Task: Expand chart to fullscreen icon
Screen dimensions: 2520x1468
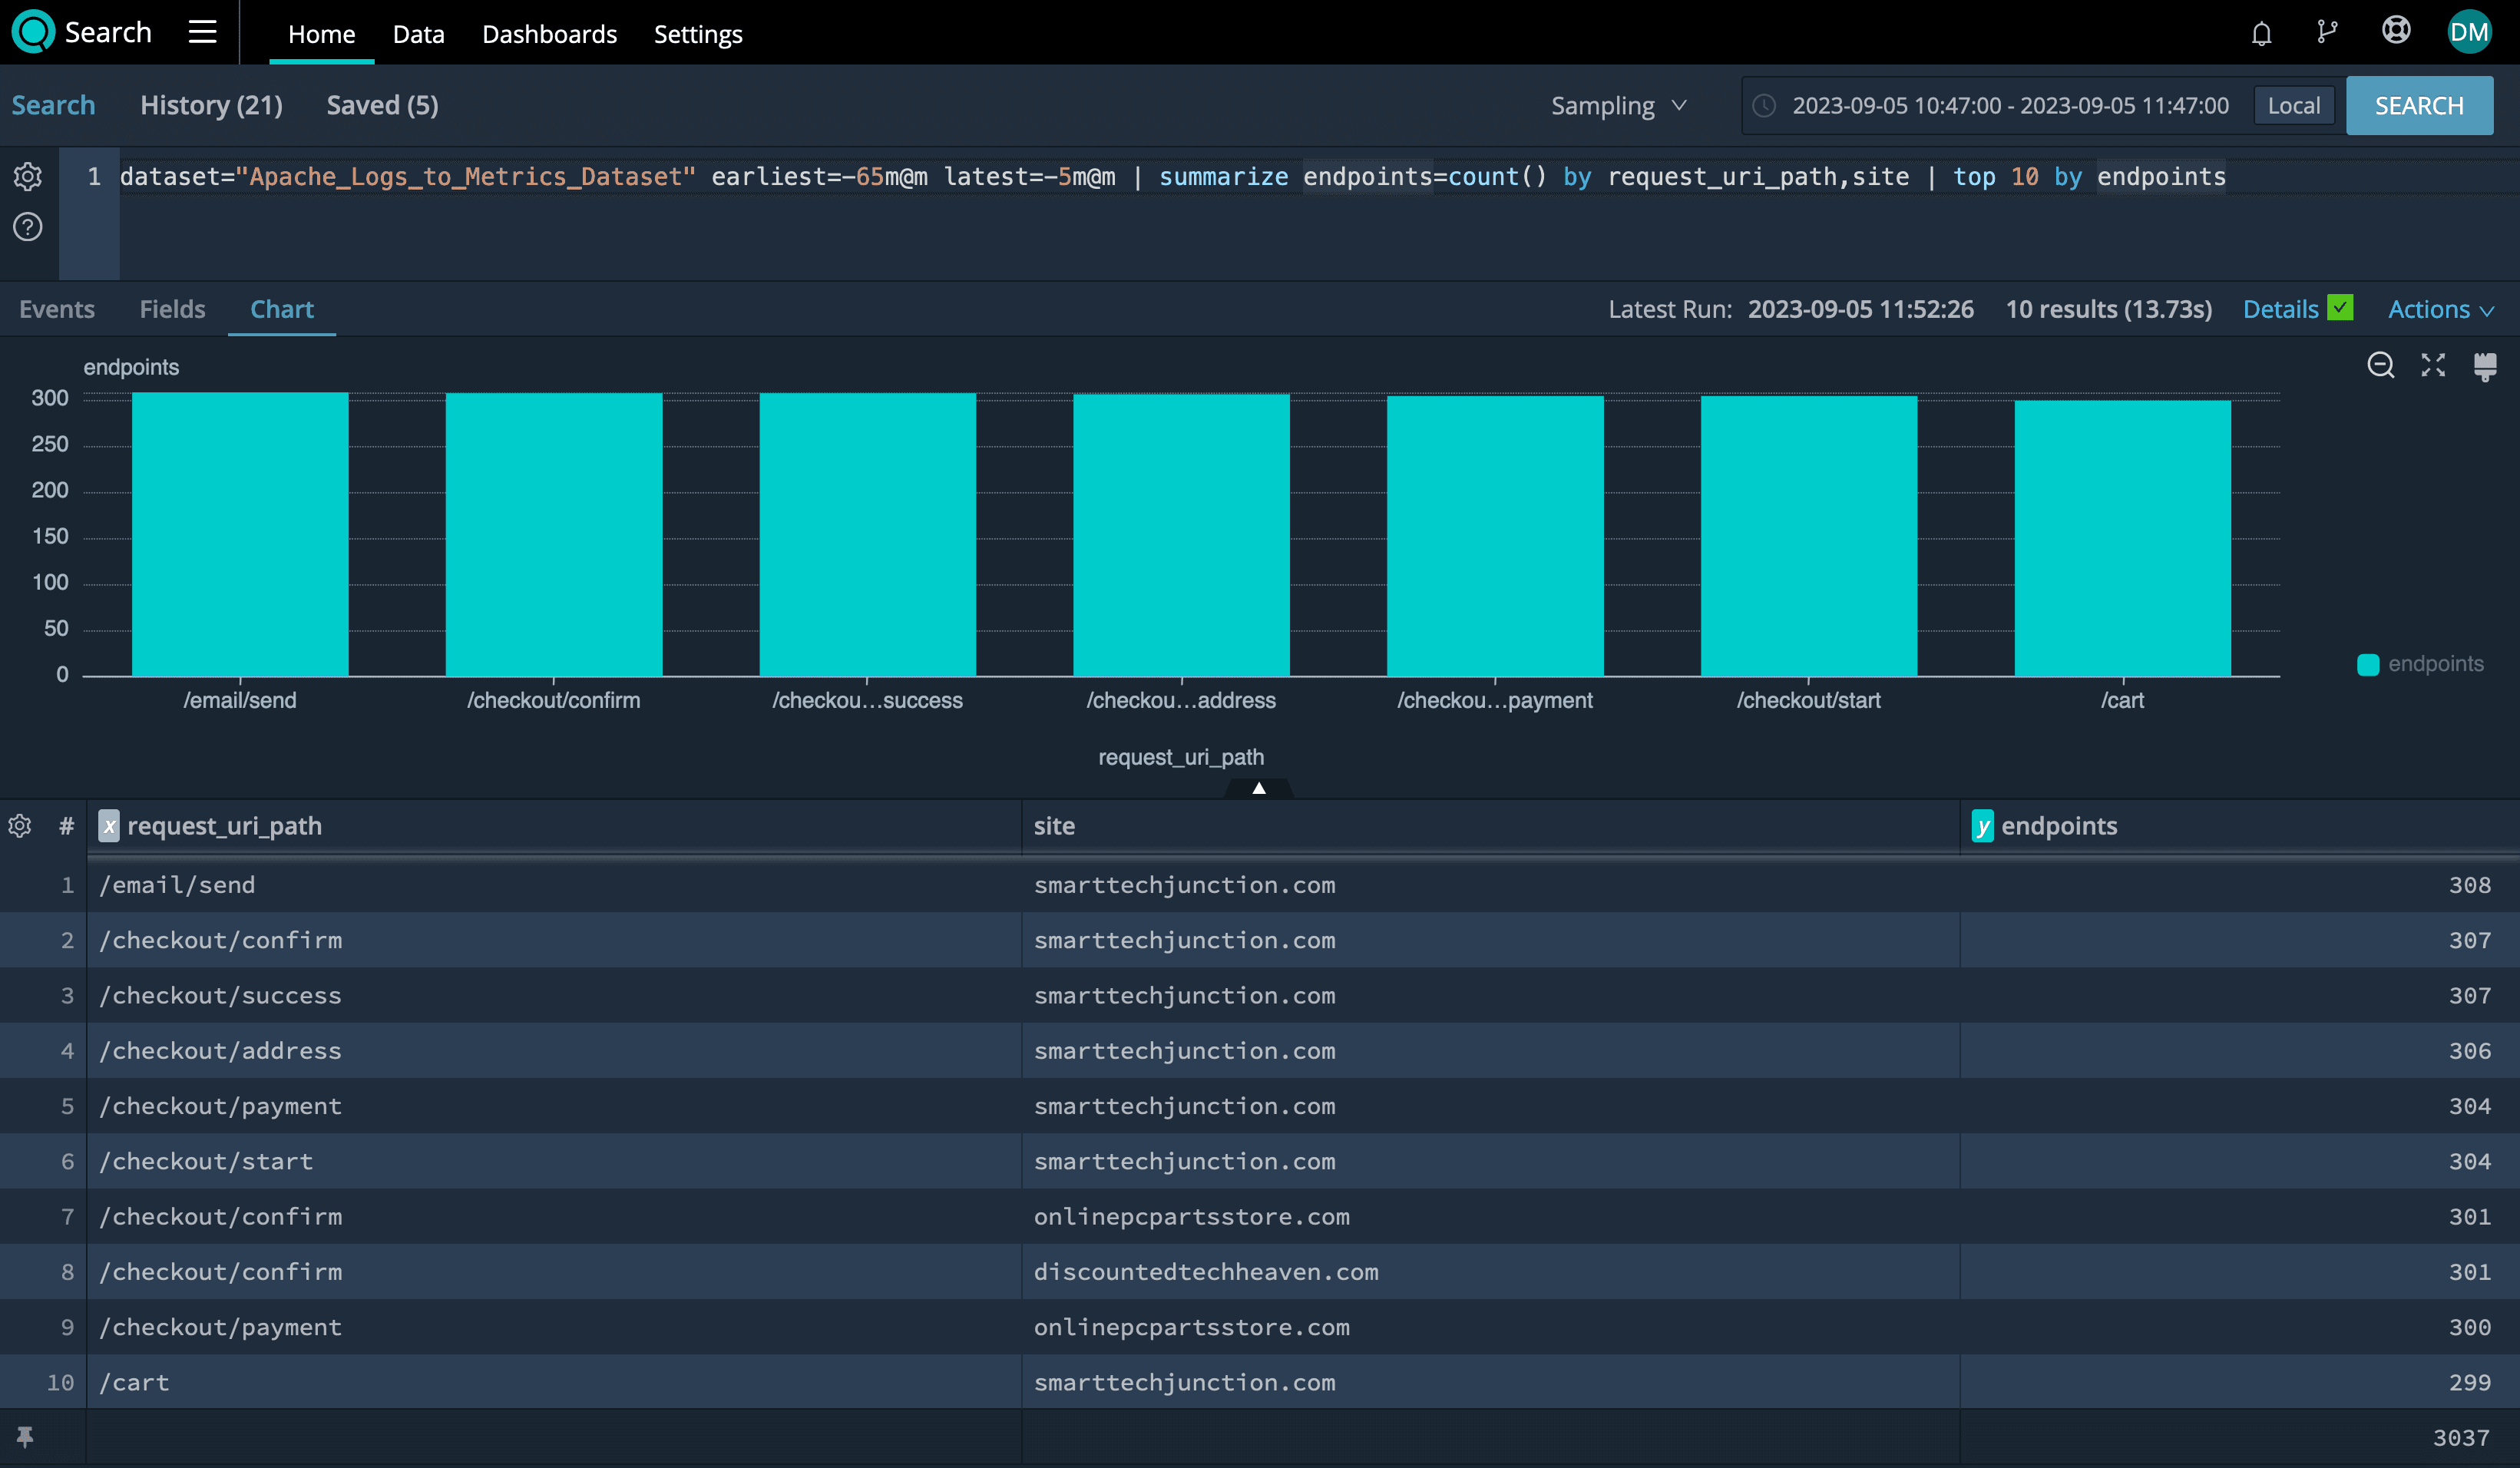Action: pyautogui.click(x=2433, y=365)
